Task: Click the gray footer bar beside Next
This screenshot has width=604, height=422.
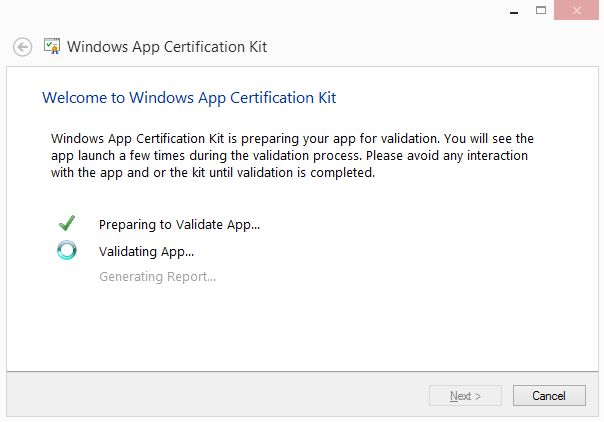Action: [218, 394]
